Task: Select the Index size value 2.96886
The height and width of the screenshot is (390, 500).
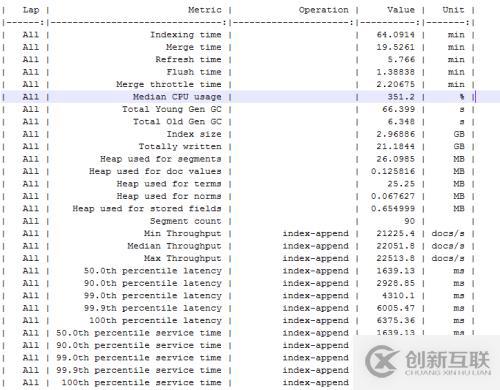Action: click(396, 134)
